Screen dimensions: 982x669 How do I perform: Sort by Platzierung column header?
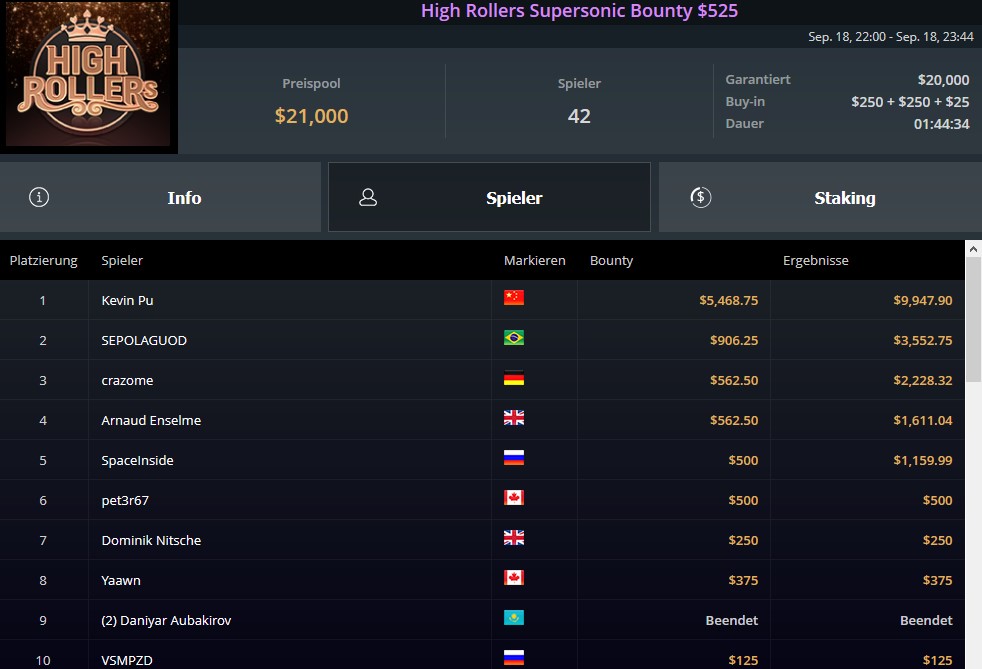[x=44, y=261]
